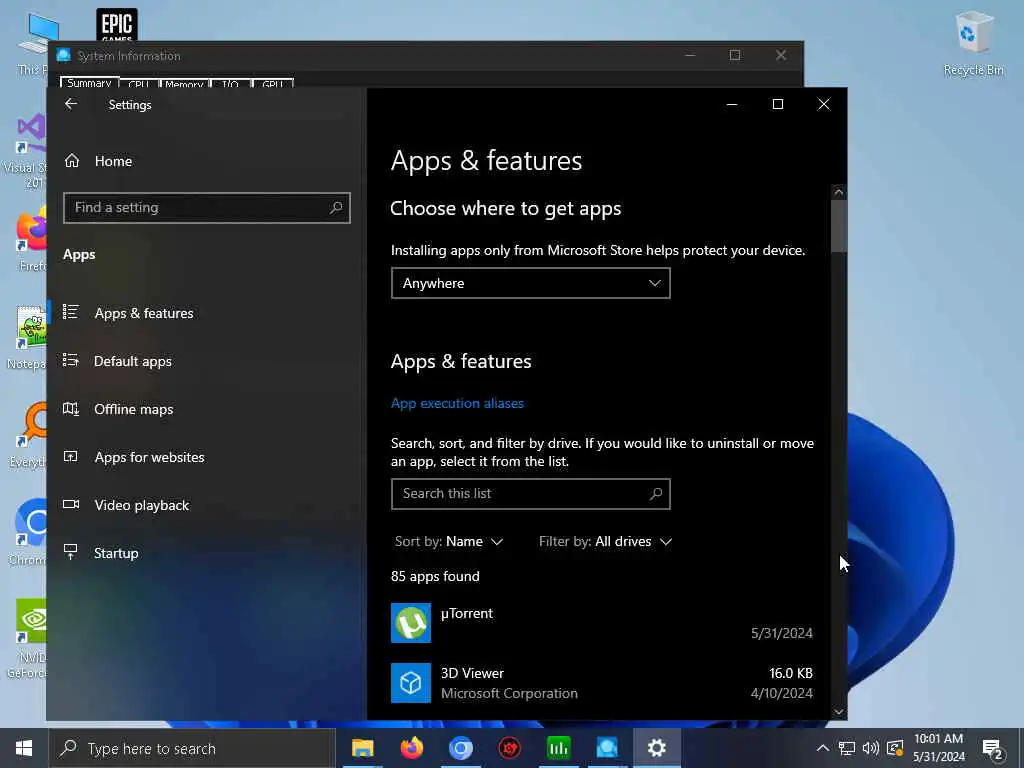Switch to CPU tab in System Information
The image size is (1024, 768).
click(x=138, y=84)
